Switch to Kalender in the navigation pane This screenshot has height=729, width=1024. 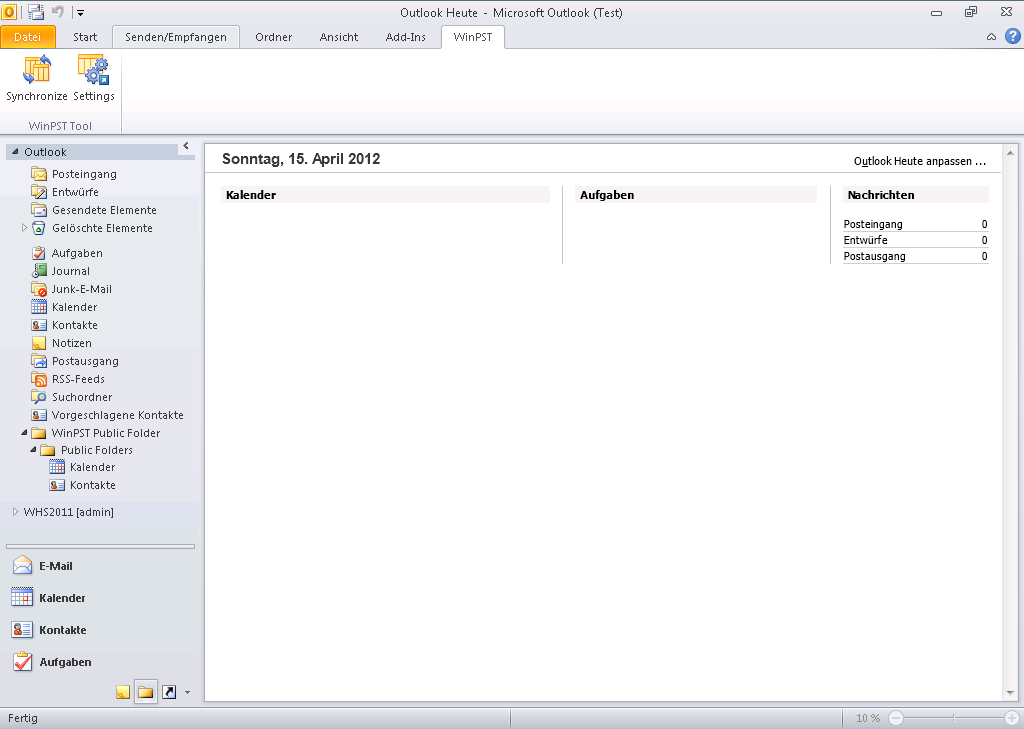pyautogui.click(x=62, y=598)
